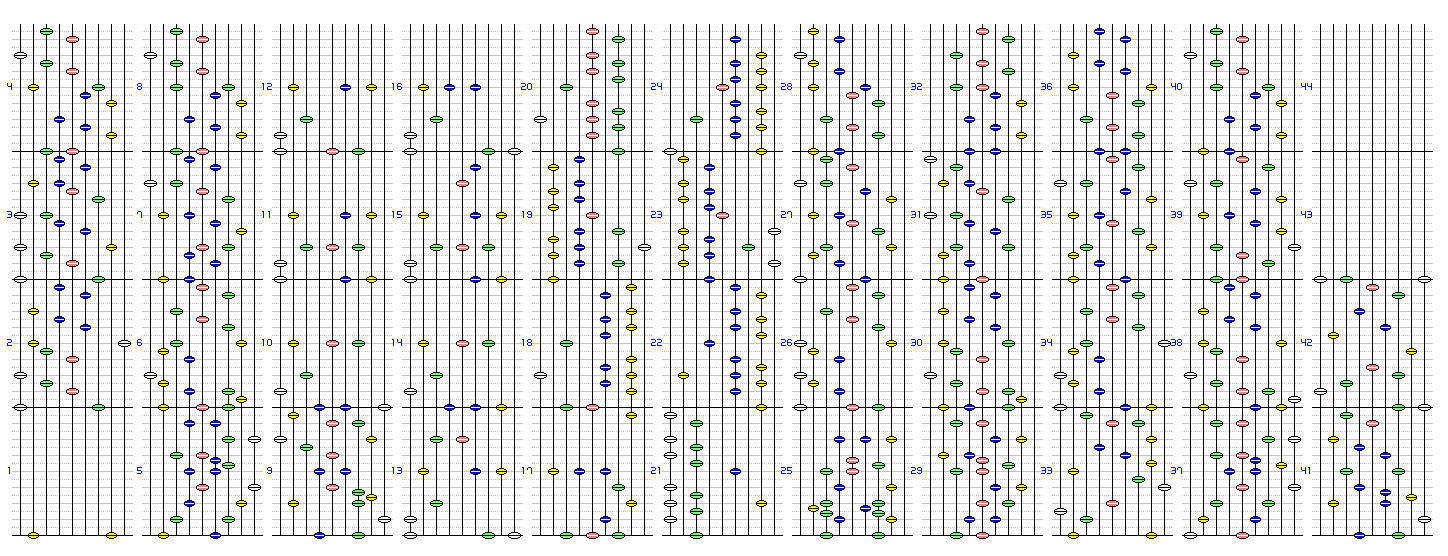Select measure number 23

pos(656,215)
